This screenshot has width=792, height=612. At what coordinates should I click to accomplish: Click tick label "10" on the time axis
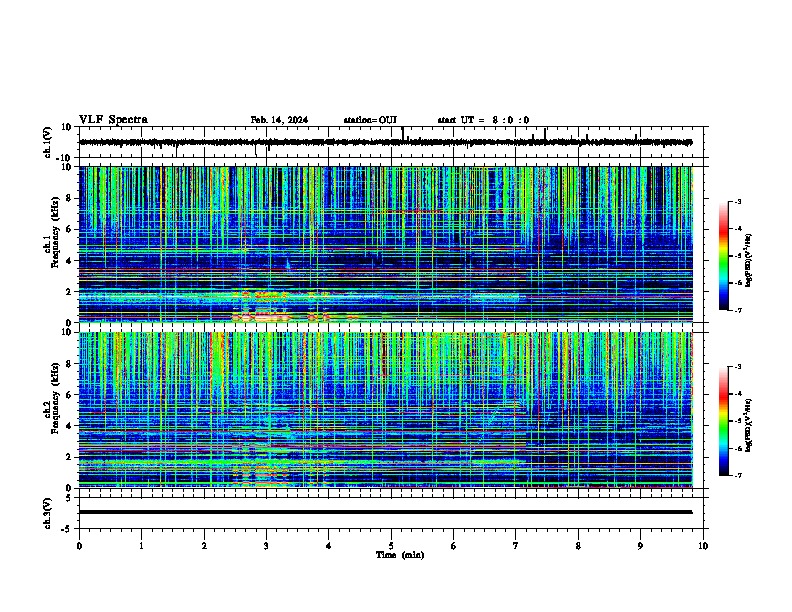(703, 546)
